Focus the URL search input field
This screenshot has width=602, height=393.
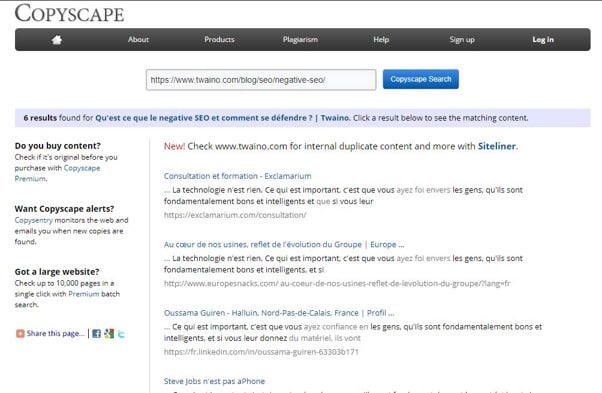coord(261,80)
